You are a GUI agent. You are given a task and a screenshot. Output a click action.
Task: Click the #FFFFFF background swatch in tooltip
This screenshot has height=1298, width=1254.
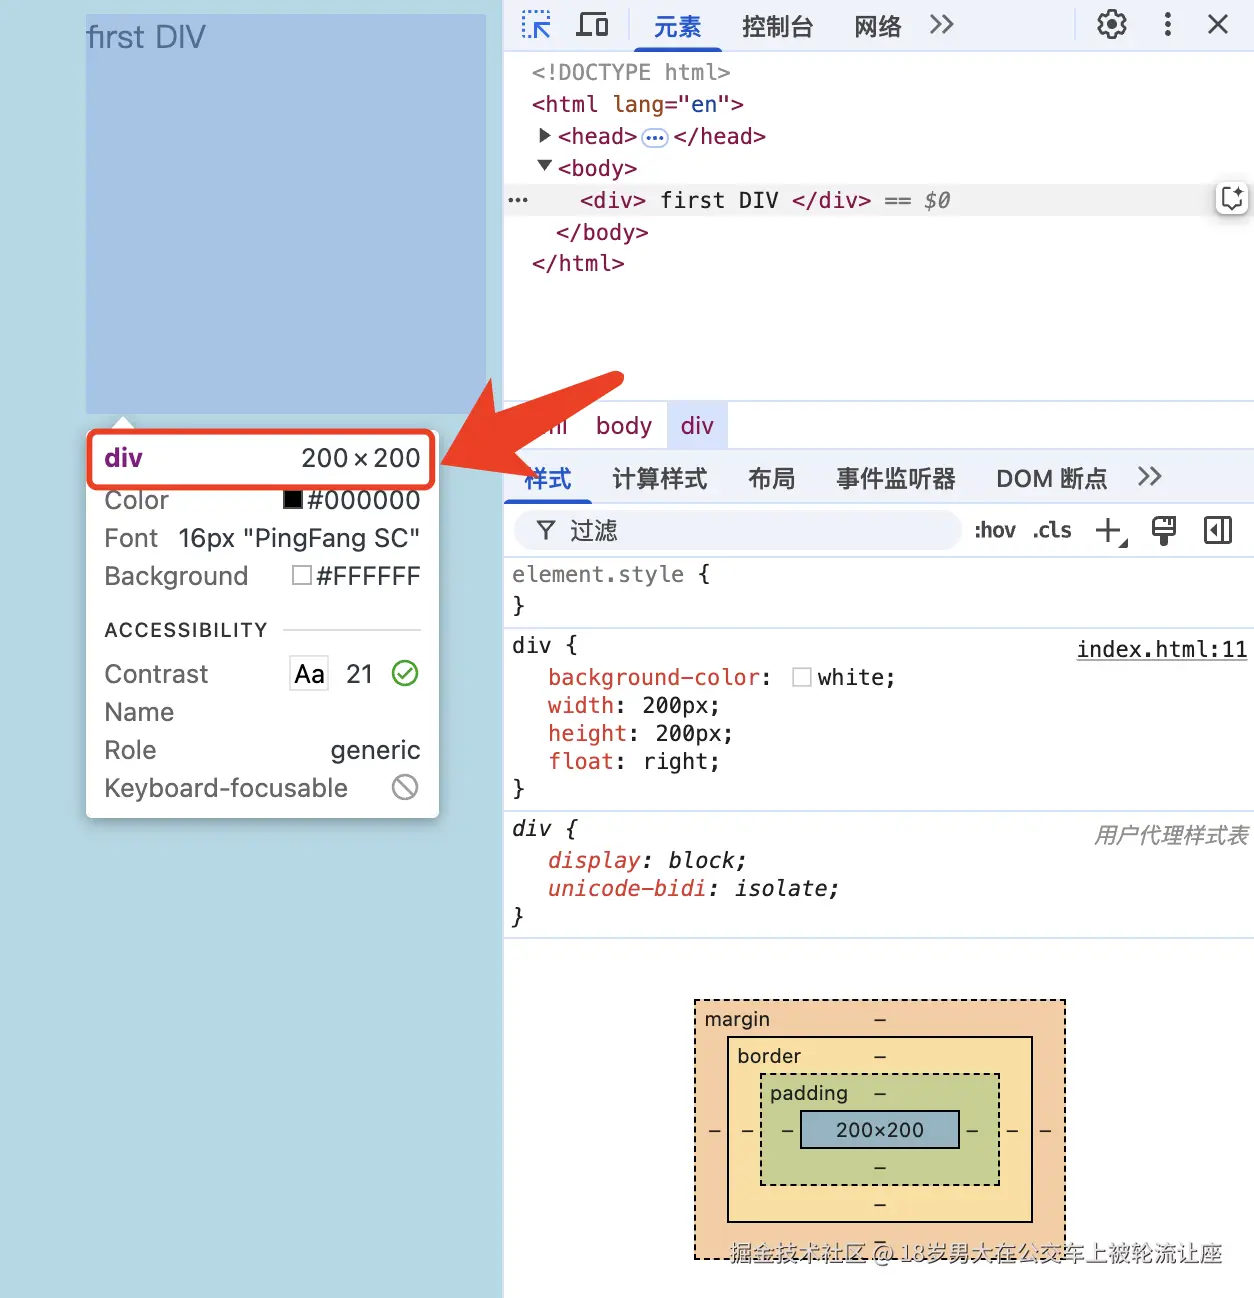click(x=302, y=575)
